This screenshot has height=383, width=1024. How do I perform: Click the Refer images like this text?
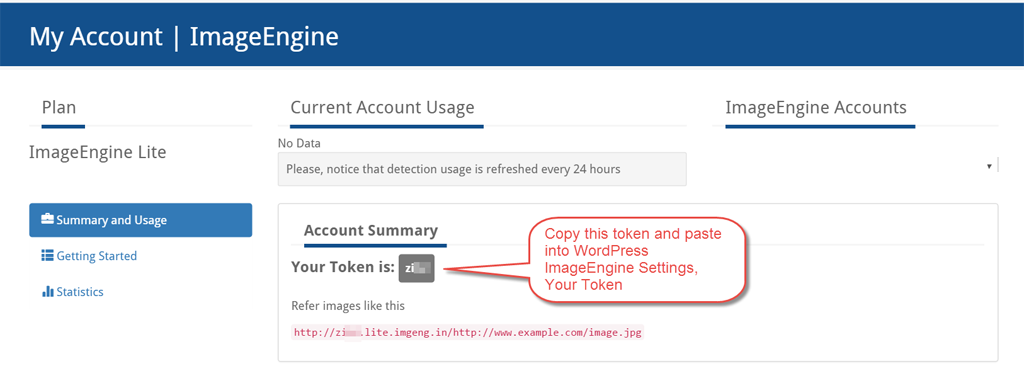pos(348,306)
